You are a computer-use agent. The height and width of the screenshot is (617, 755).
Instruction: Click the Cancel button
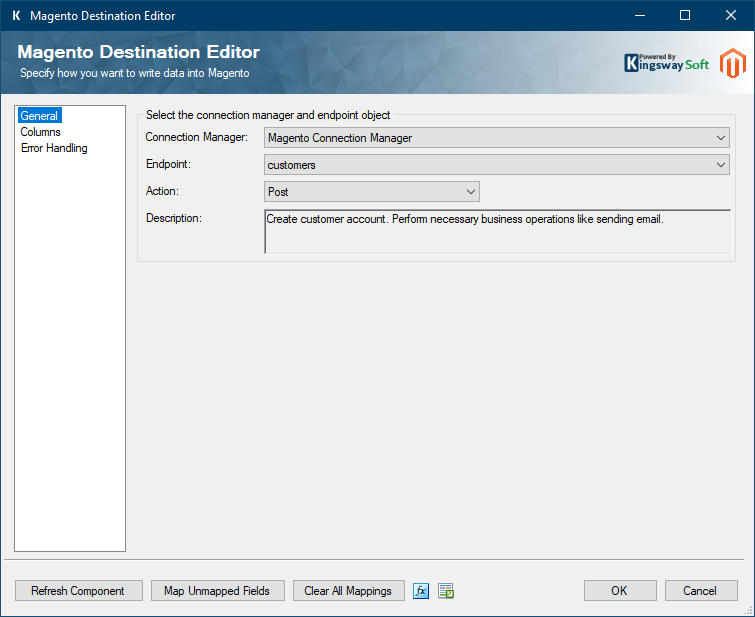pos(701,591)
